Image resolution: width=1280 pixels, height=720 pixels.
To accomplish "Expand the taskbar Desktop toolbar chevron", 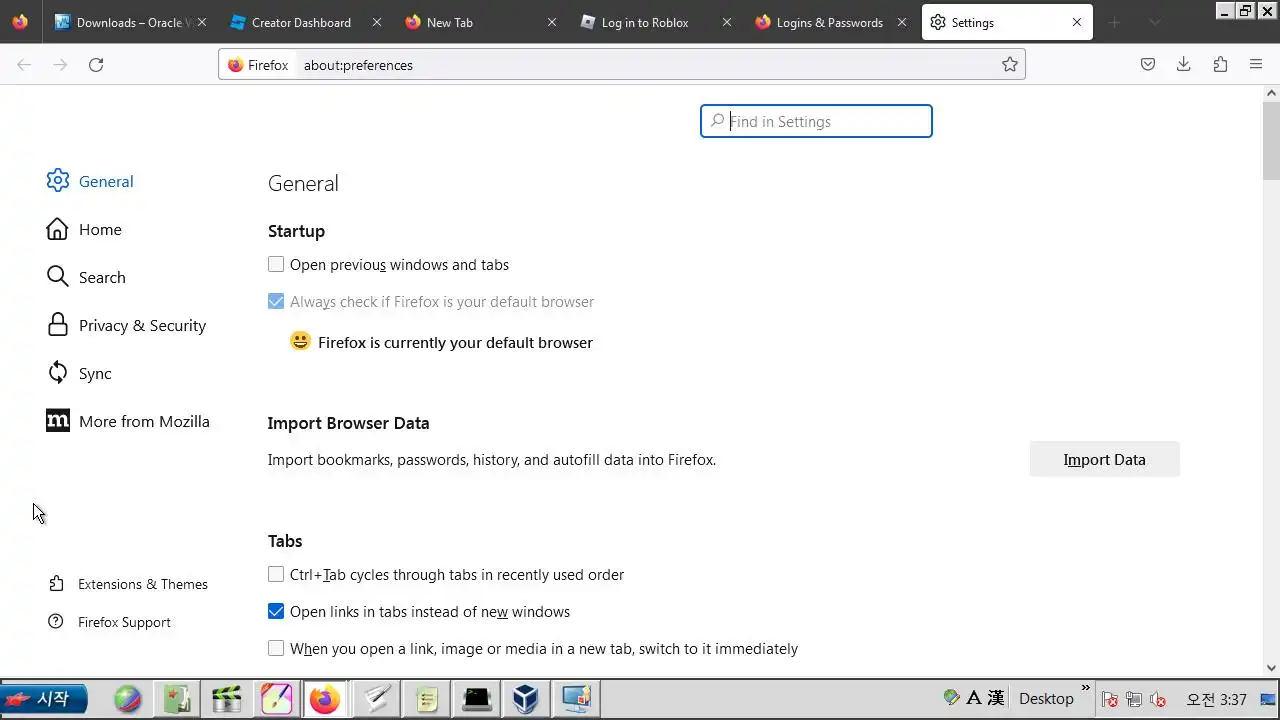I will [x=1085, y=689].
